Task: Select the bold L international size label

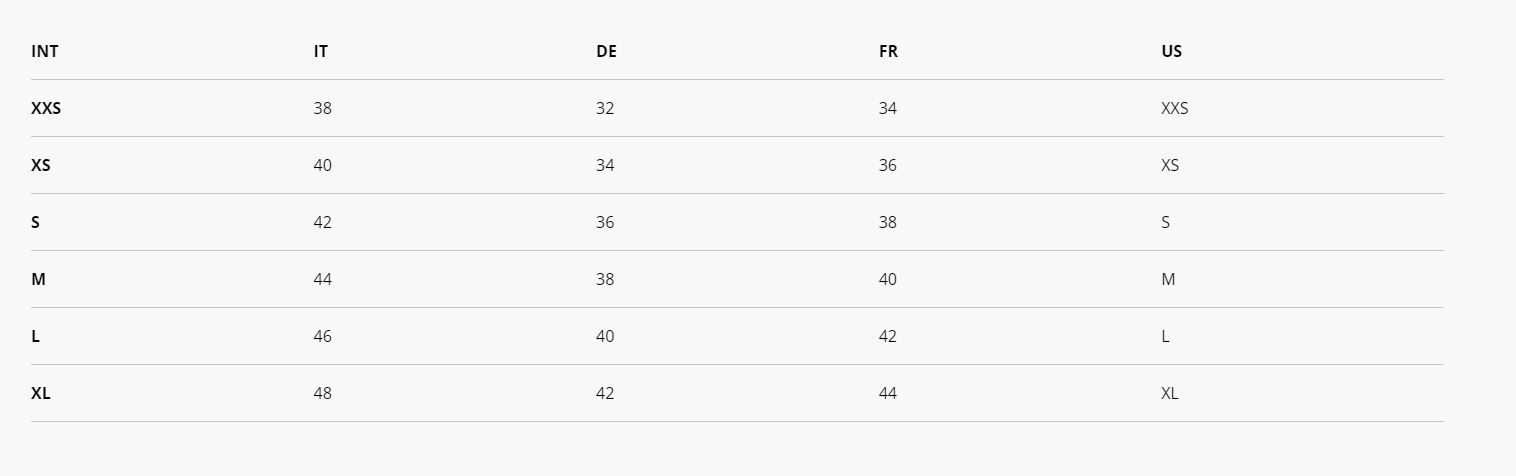Action: coord(35,336)
